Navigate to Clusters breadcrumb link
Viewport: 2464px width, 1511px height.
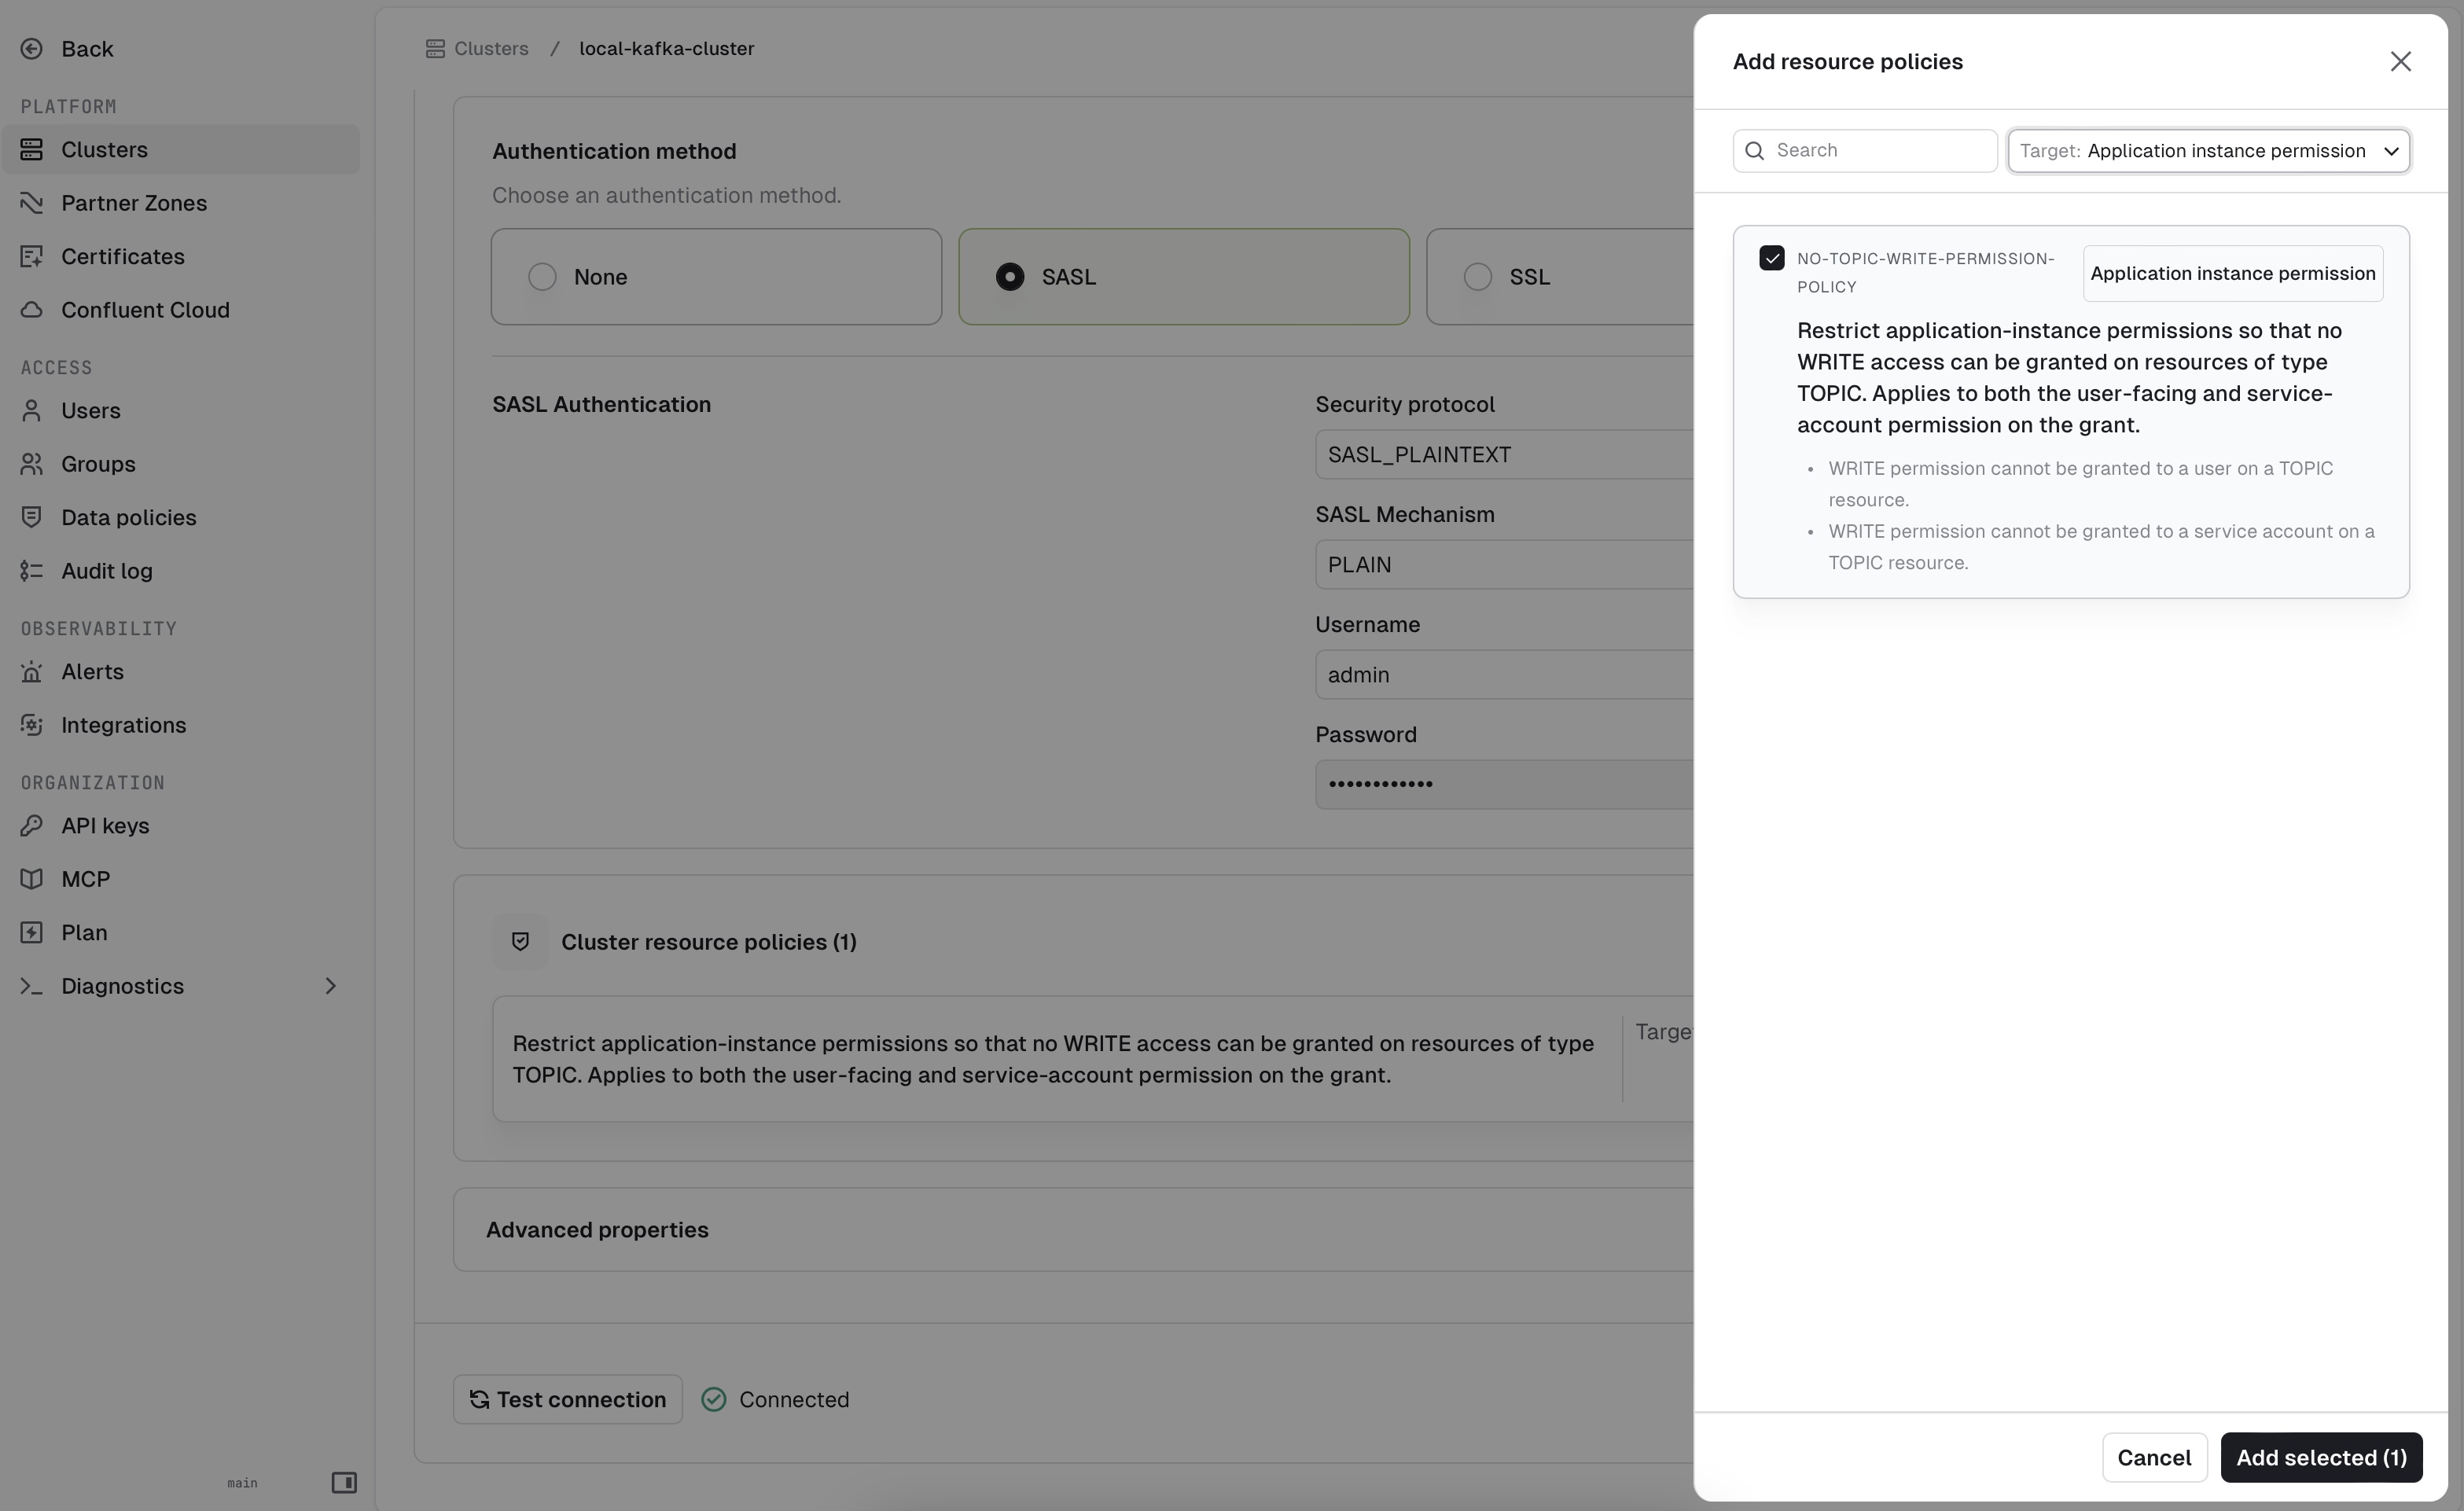pos(491,49)
